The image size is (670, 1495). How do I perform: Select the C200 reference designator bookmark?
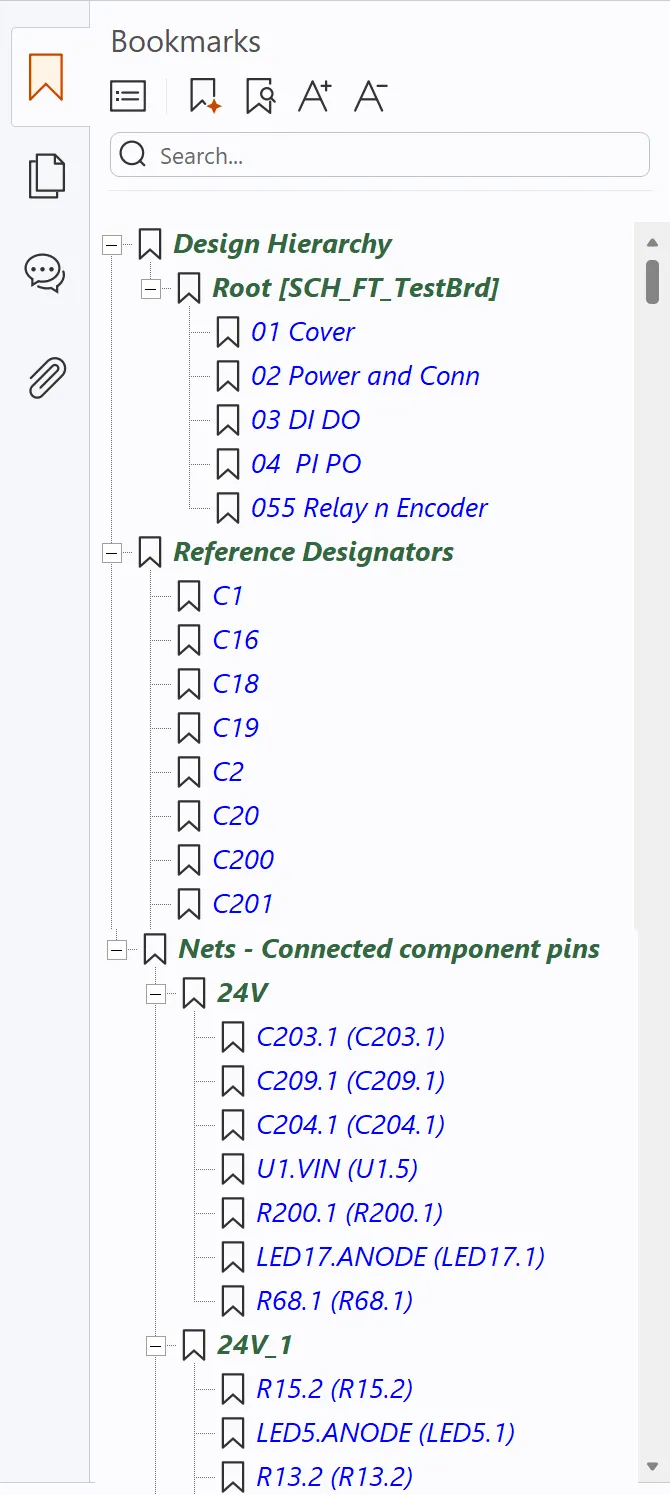(x=243, y=860)
